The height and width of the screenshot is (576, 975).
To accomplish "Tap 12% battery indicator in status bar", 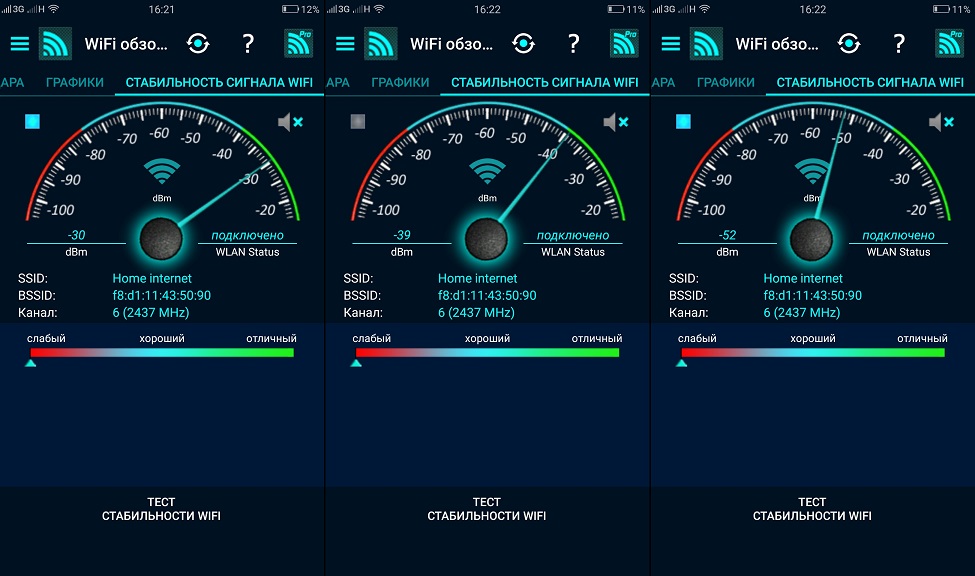I will [x=300, y=9].
